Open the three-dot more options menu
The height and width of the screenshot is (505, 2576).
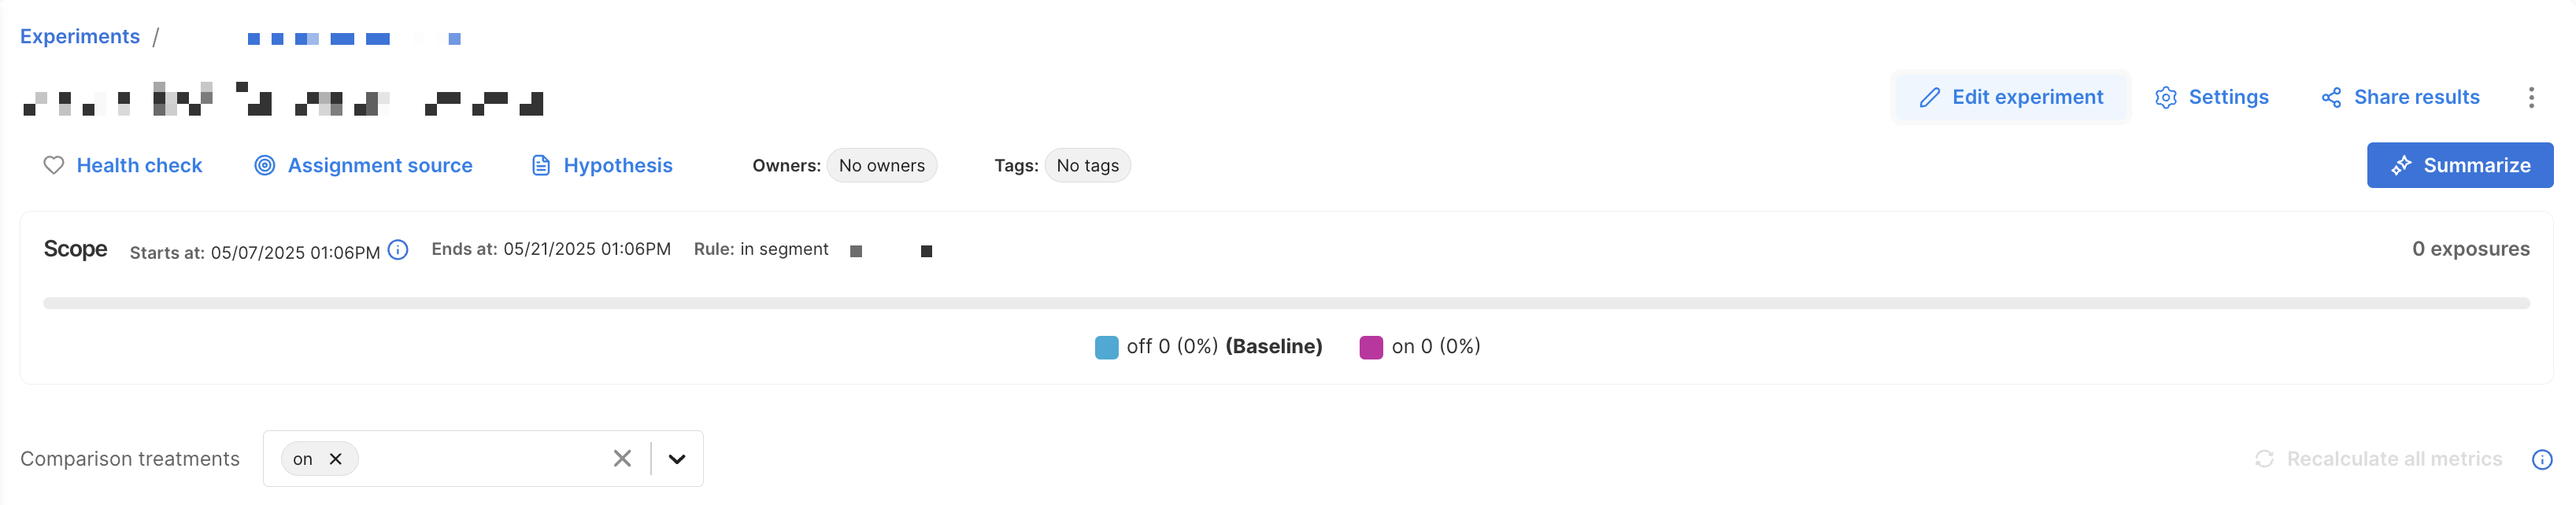click(2531, 97)
